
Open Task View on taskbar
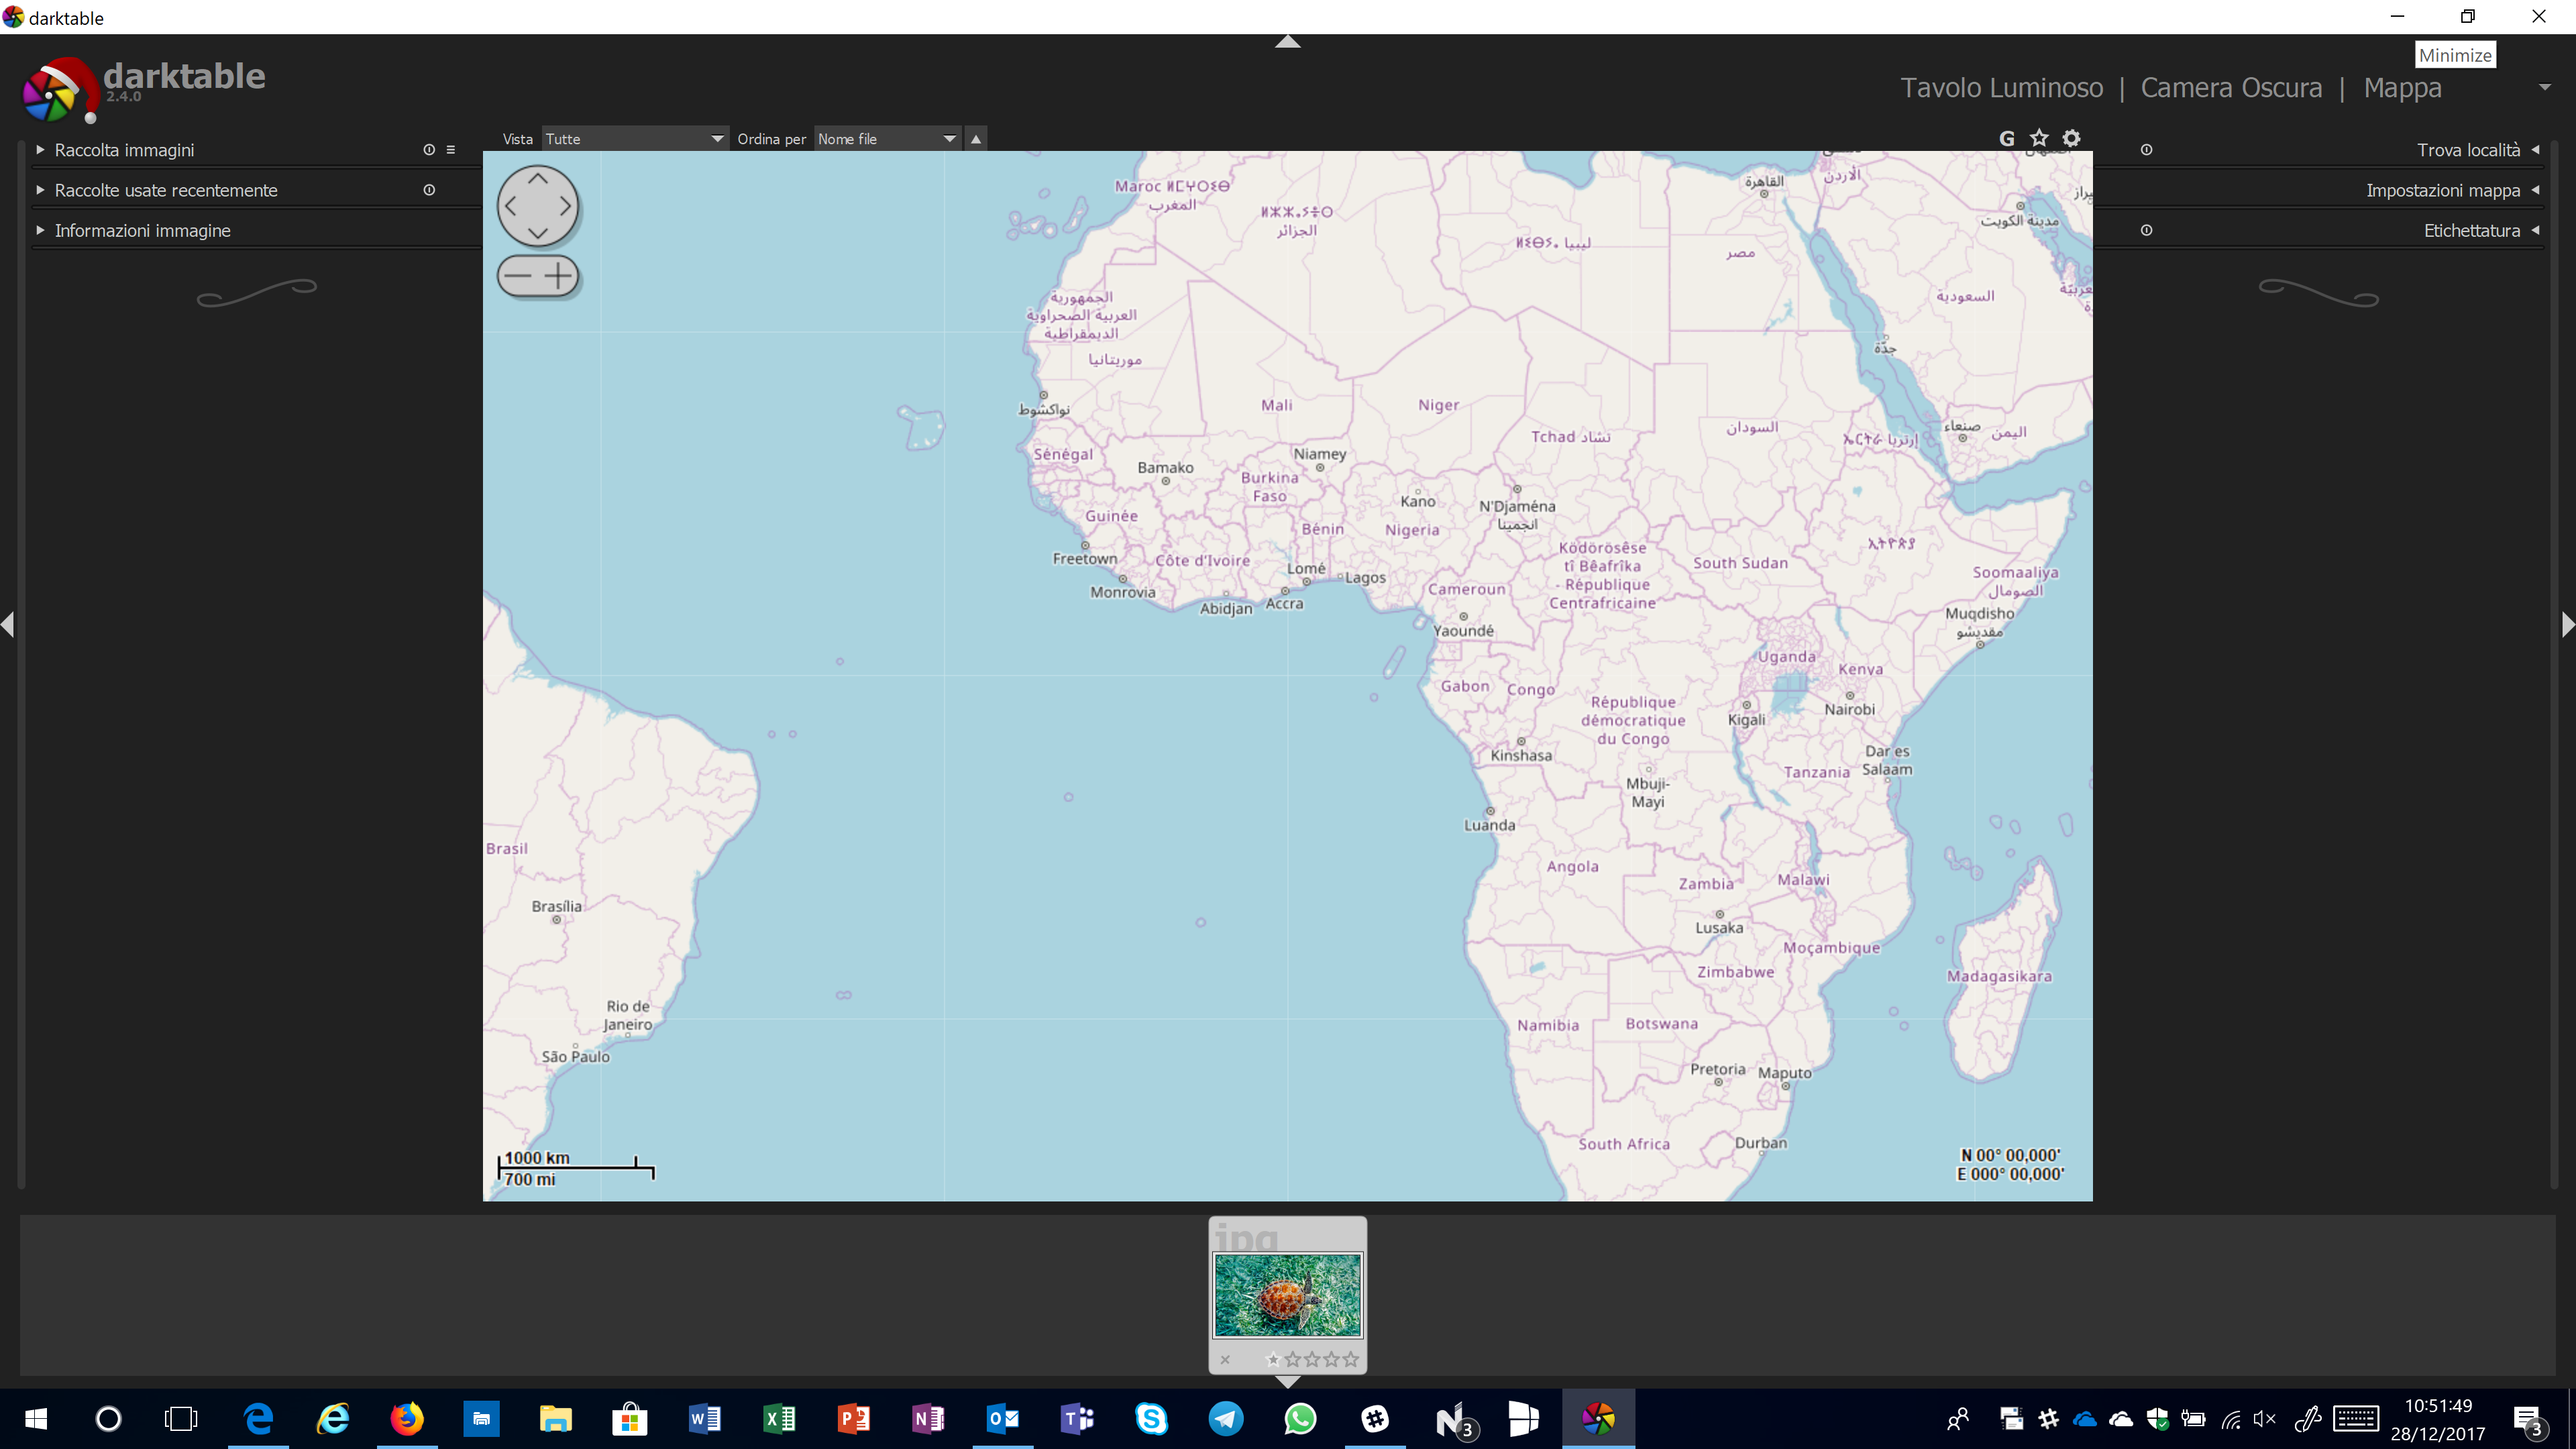(x=181, y=1418)
